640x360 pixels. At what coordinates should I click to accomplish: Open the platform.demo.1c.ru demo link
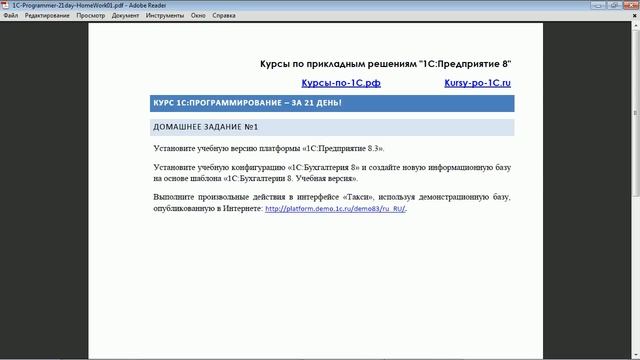[x=335, y=209]
